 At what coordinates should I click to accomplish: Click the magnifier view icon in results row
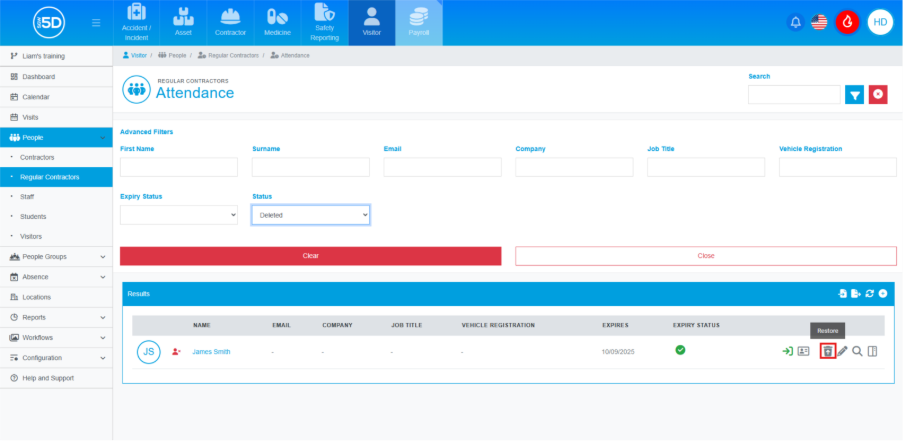[x=857, y=351]
